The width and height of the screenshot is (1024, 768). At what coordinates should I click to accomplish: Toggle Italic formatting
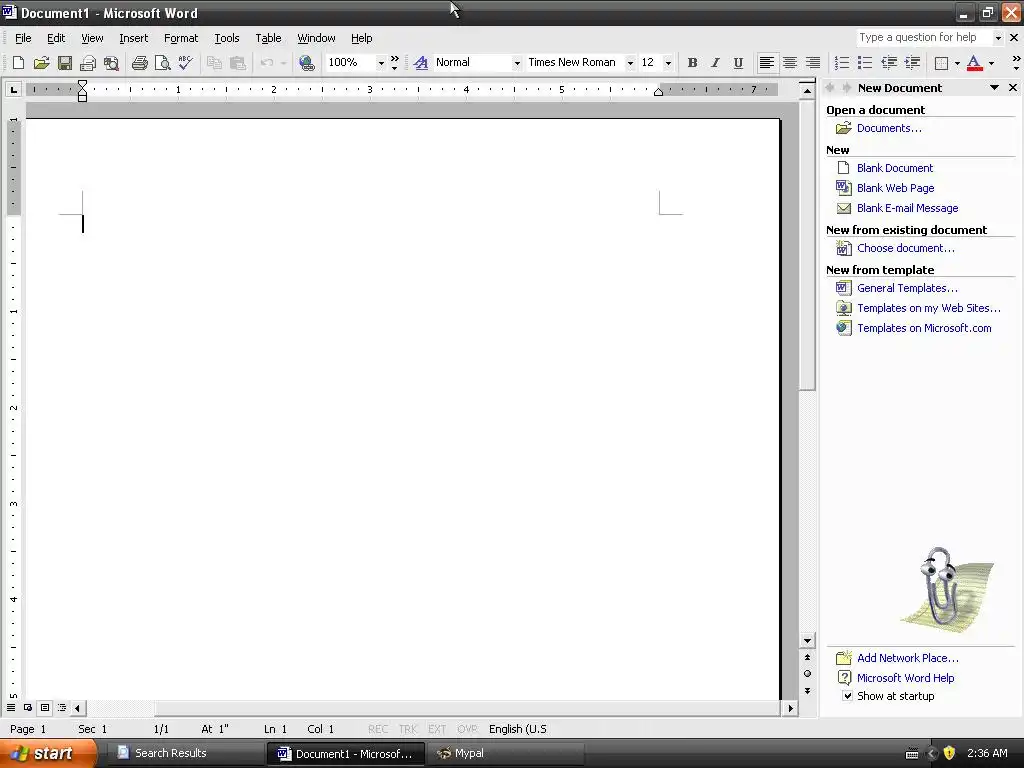point(715,63)
